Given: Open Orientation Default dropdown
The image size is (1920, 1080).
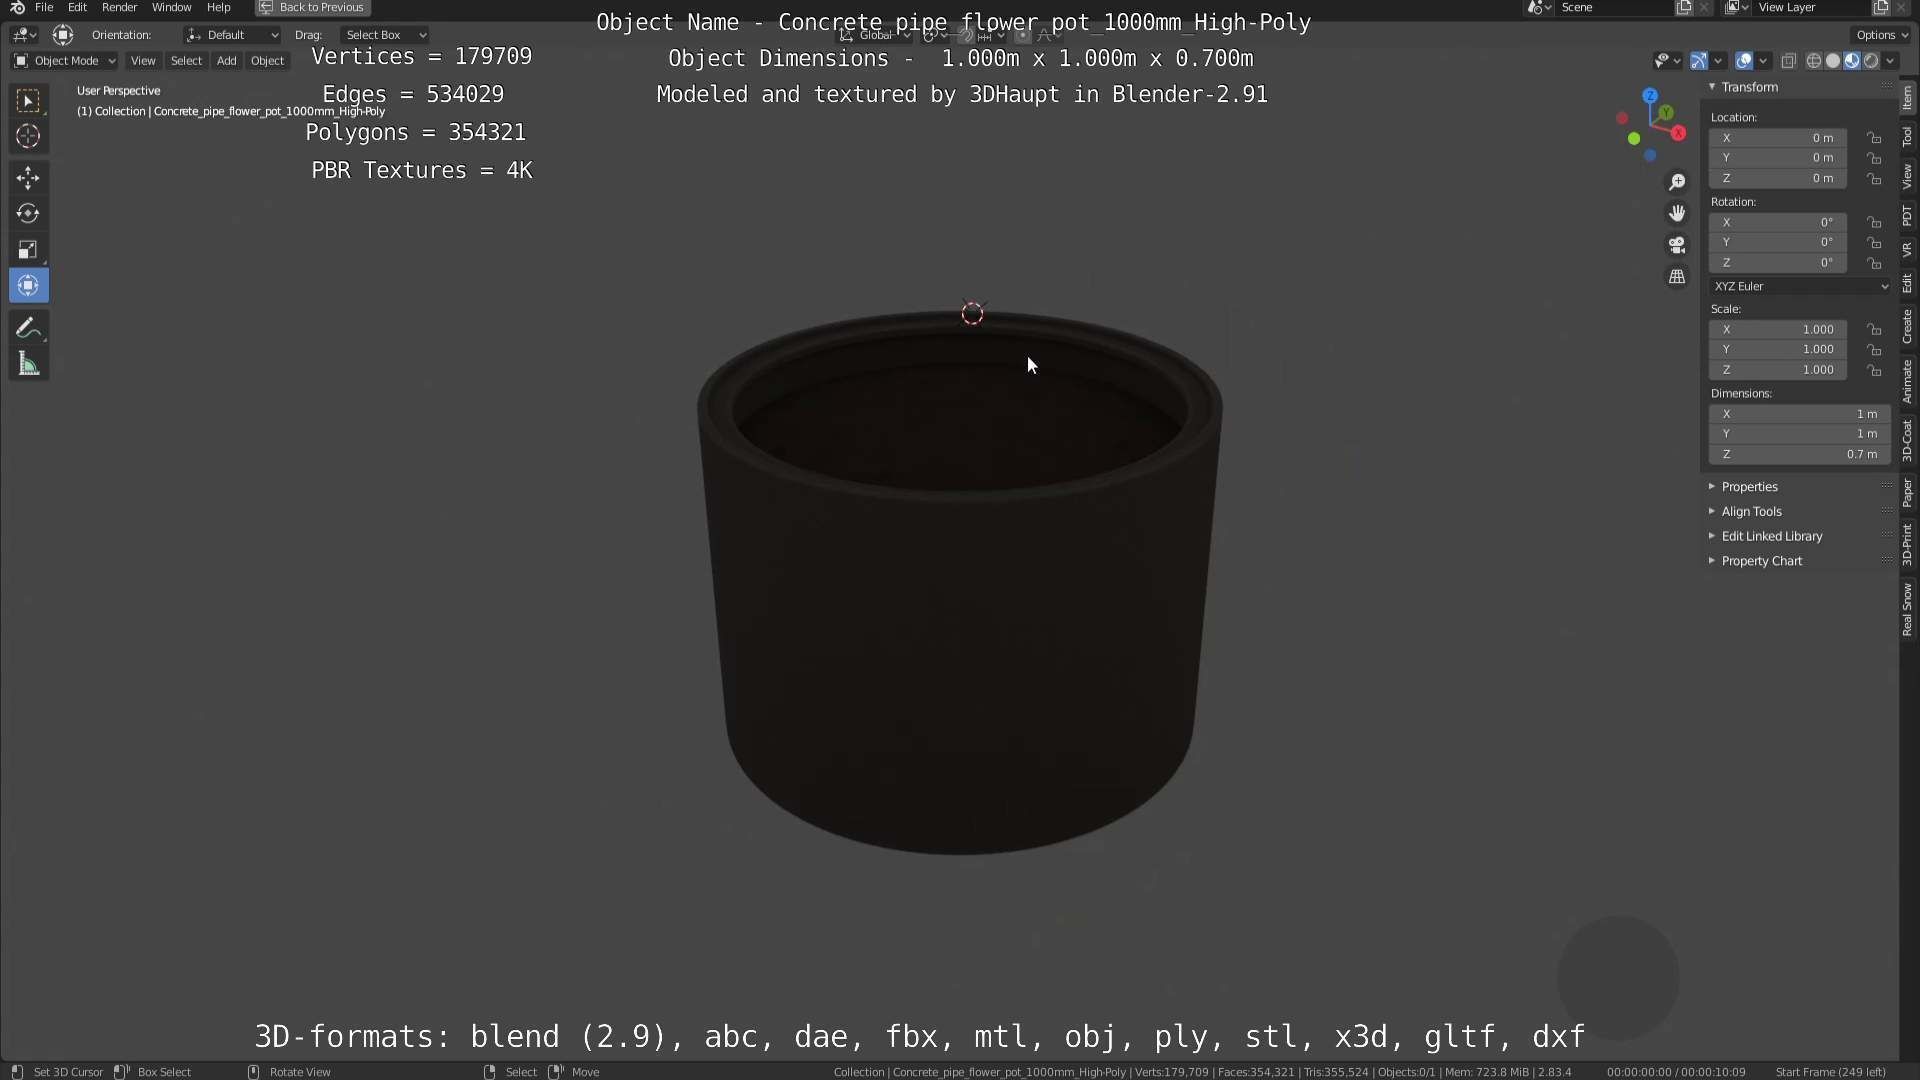Looking at the screenshot, I should [x=232, y=35].
